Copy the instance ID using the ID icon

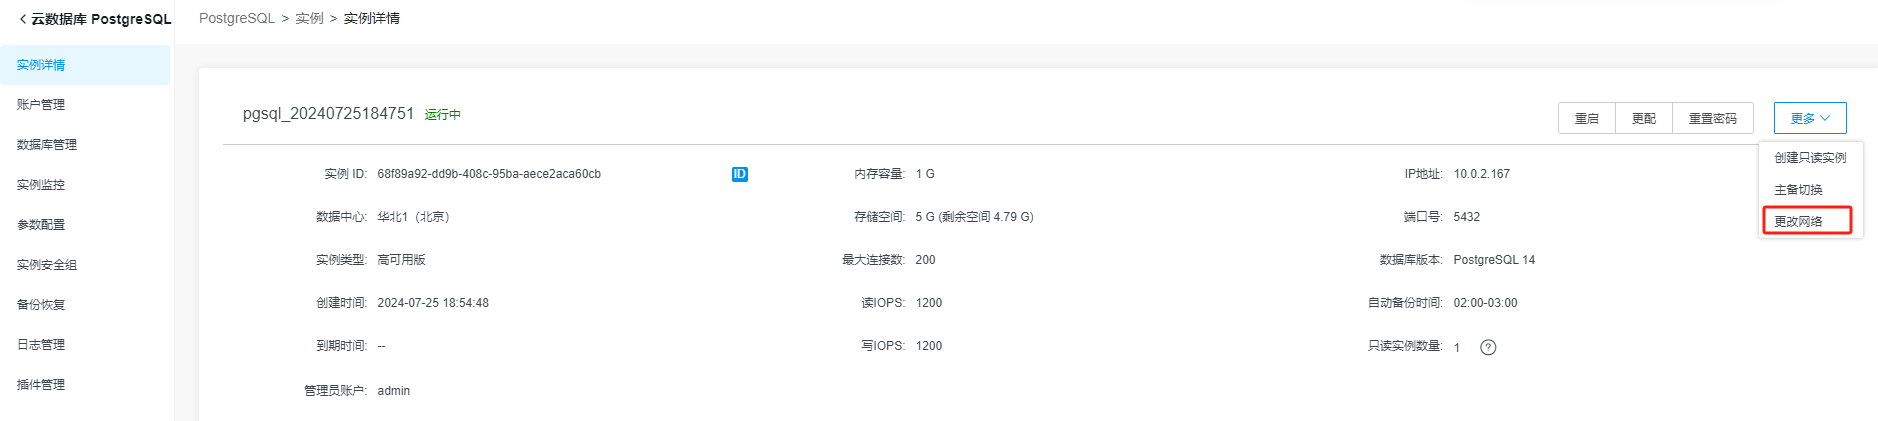(x=740, y=174)
